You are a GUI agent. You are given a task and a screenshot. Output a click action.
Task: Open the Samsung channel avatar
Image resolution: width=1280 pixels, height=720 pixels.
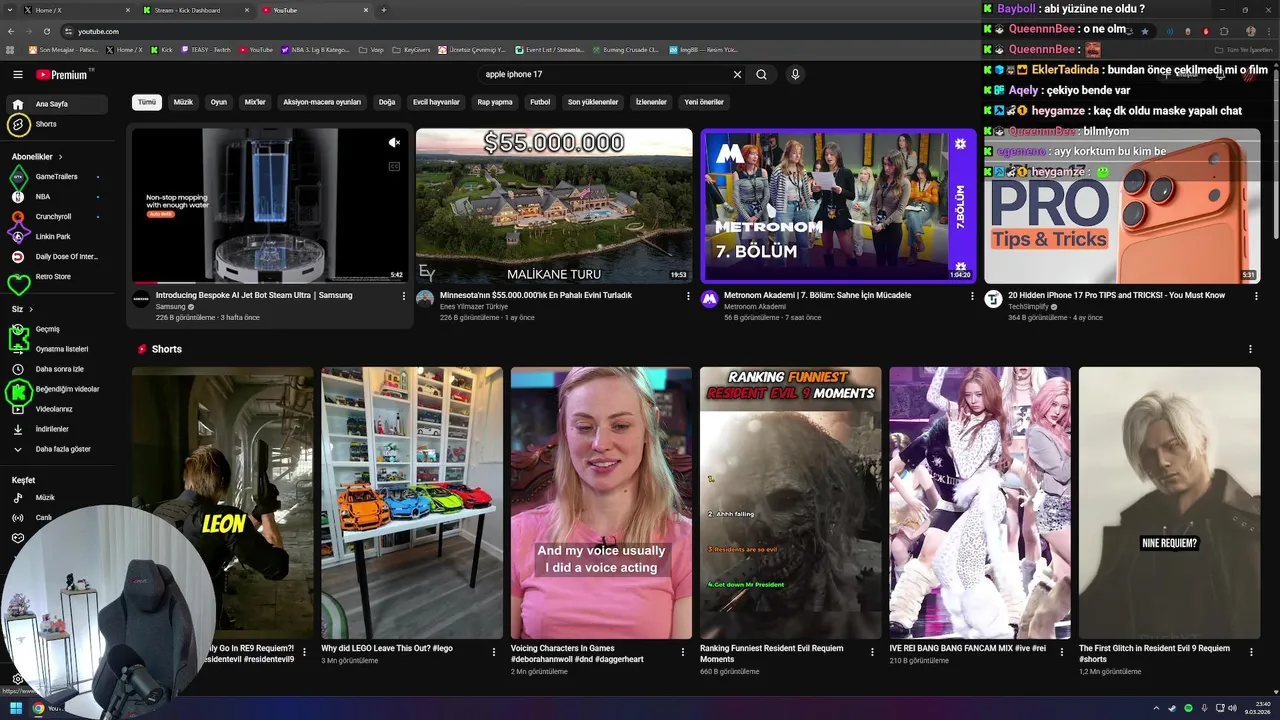tap(141, 299)
